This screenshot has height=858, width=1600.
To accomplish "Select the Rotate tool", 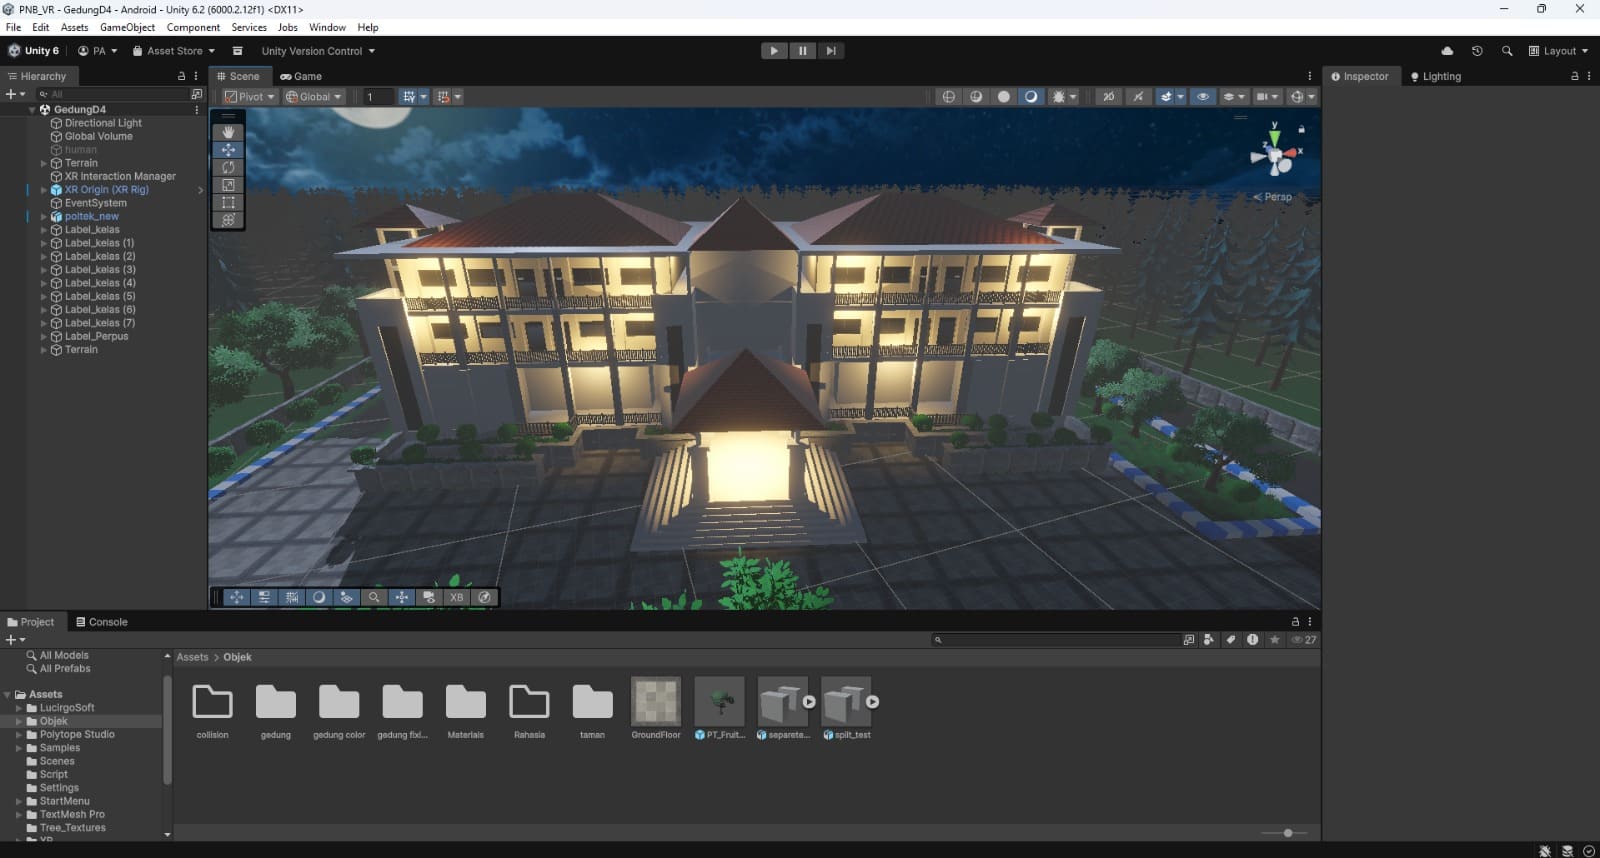I will [228, 167].
